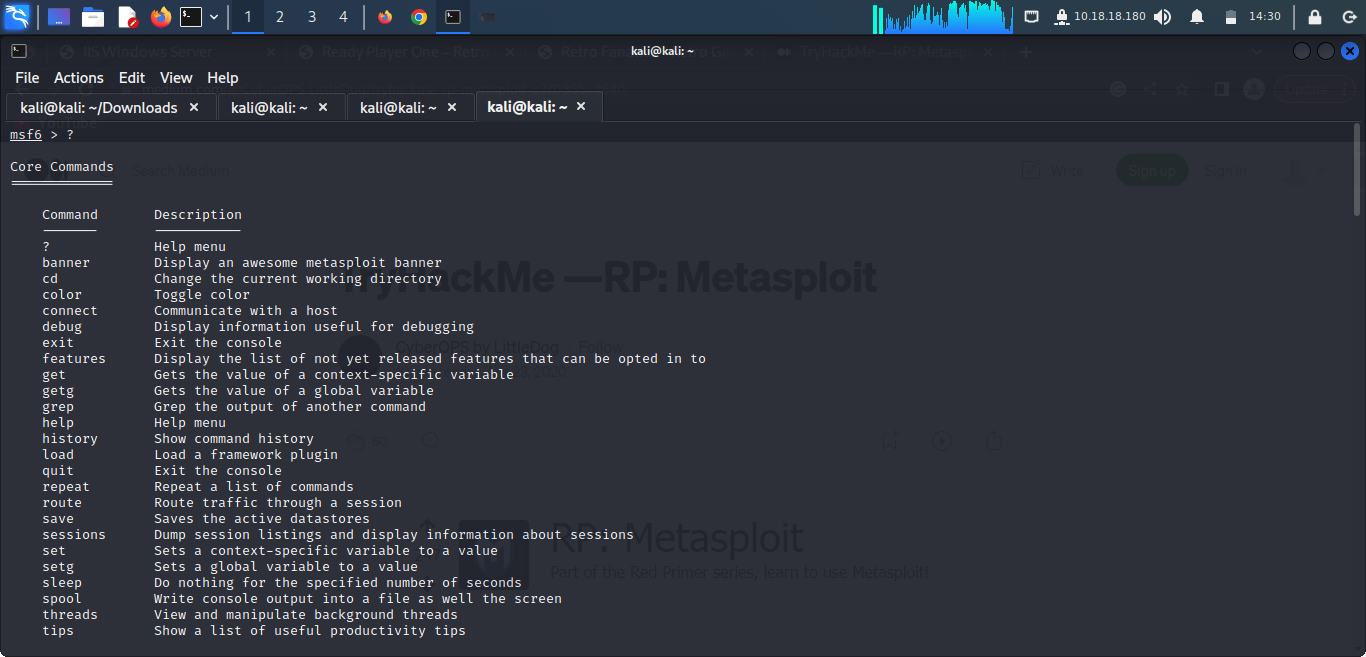Open the file manager launcher in the panel
This screenshot has height=657, width=1366.
(x=93, y=17)
